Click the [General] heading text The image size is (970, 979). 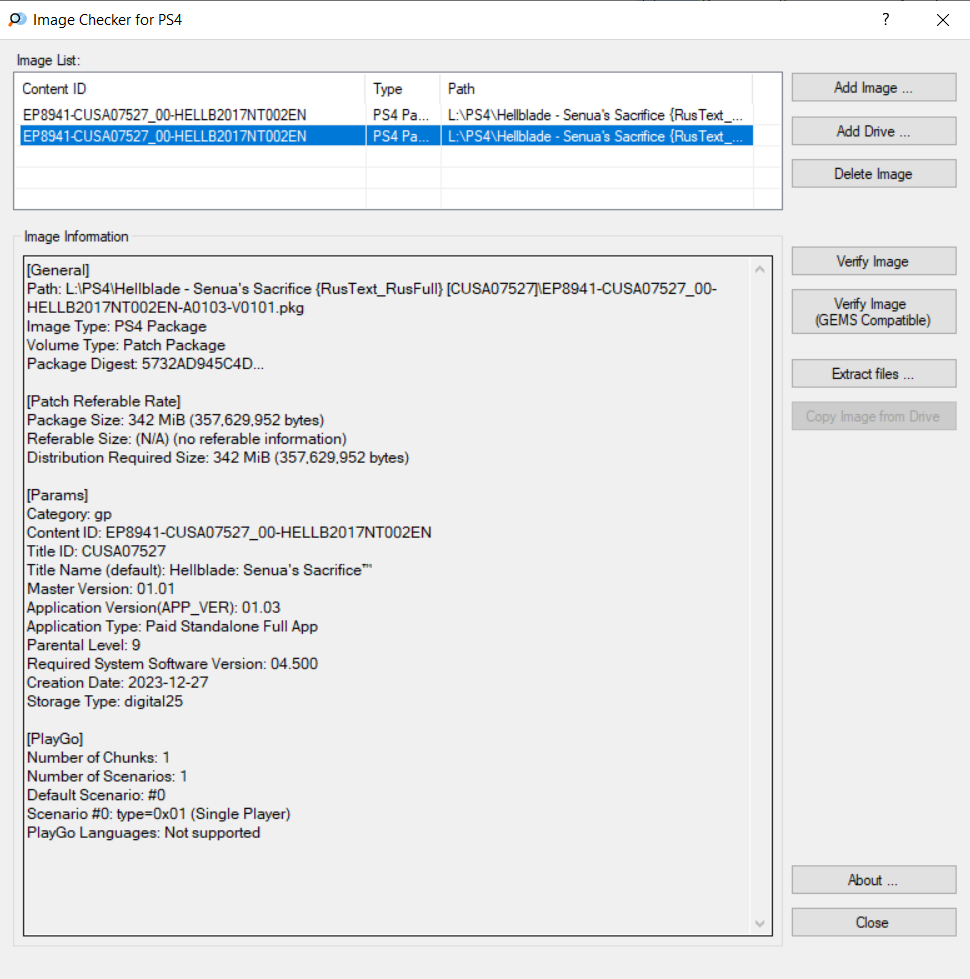coord(58,270)
